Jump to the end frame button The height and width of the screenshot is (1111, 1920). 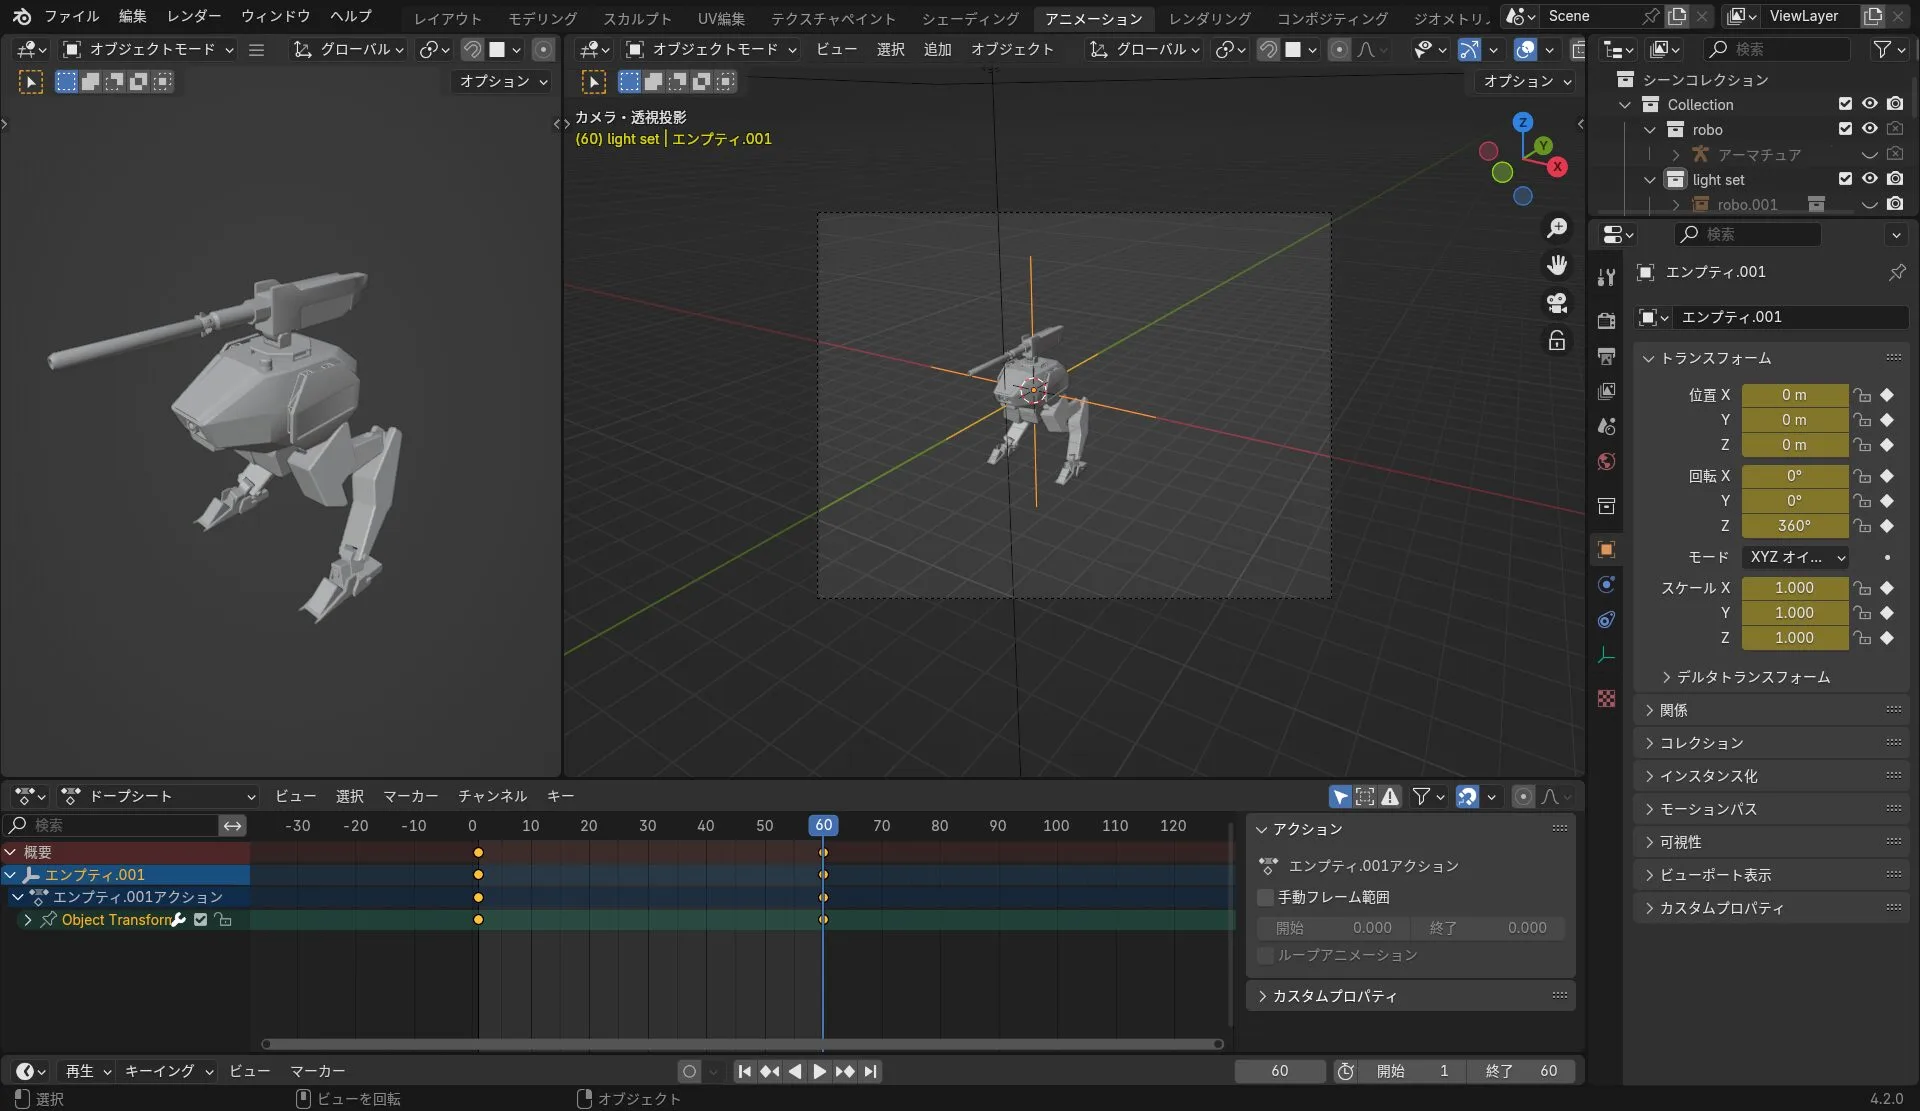pyautogui.click(x=871, y=1071)
